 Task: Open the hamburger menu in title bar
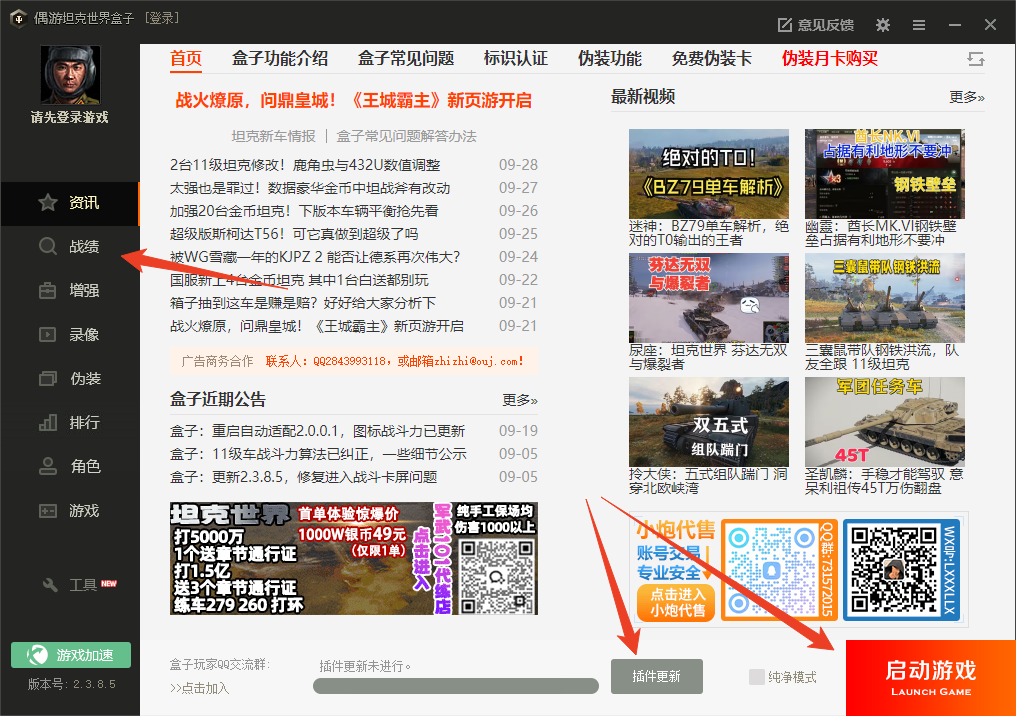tap(919, 25)
